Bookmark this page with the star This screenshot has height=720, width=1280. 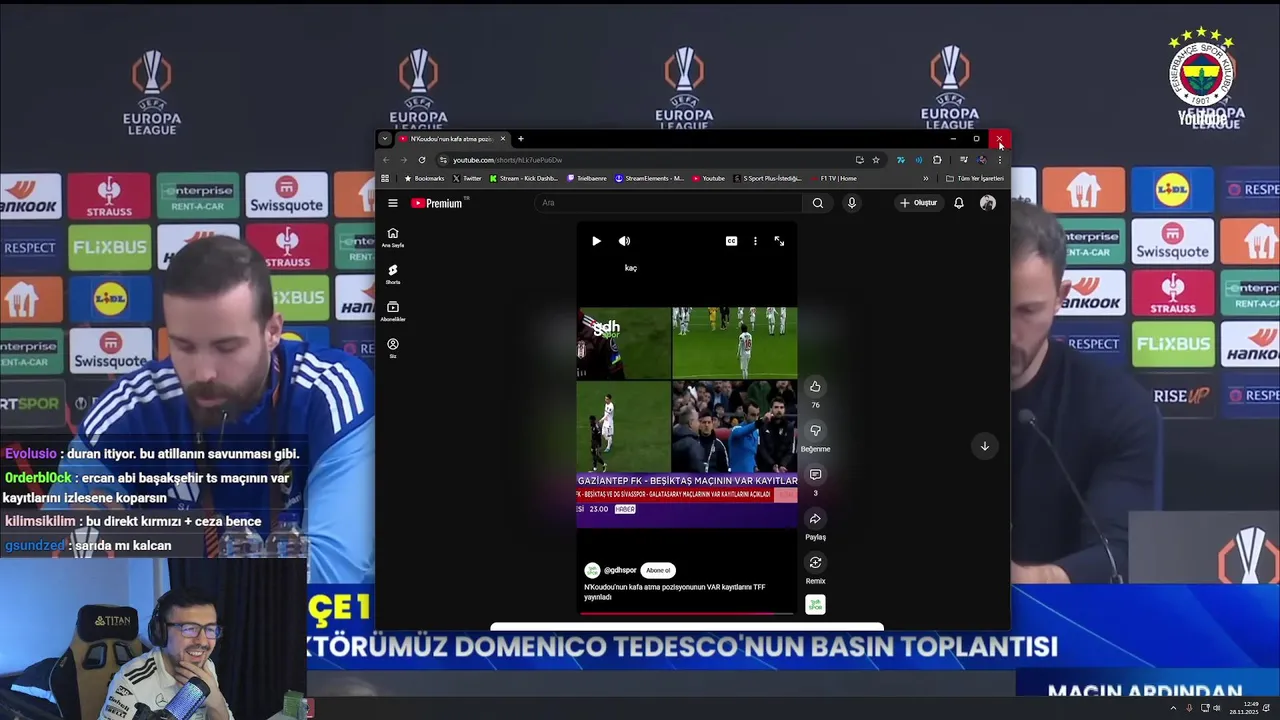(876, 160)
